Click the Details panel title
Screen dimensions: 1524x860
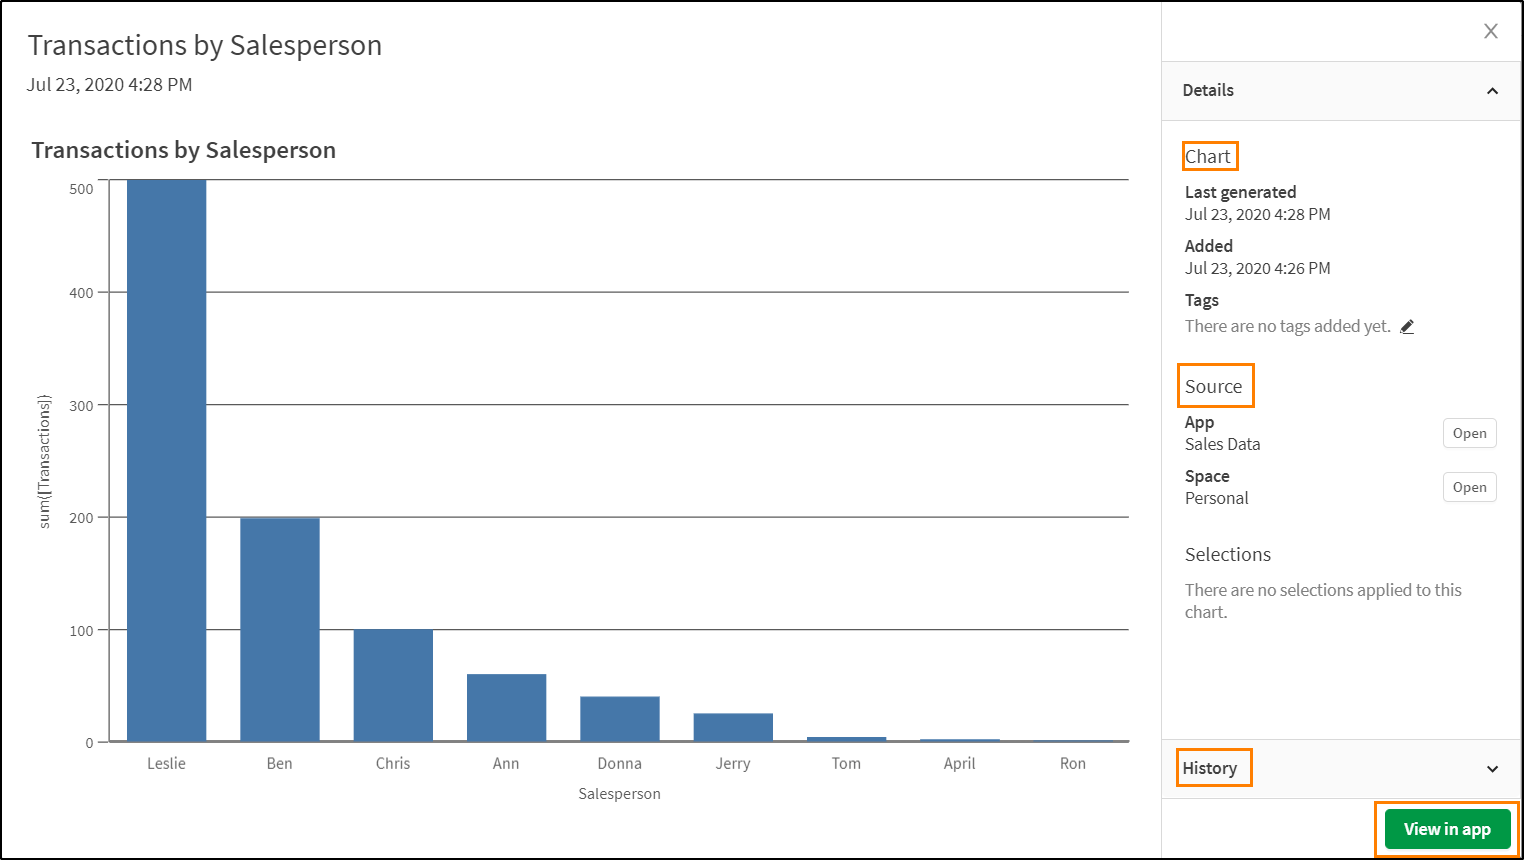point(1208,90)
